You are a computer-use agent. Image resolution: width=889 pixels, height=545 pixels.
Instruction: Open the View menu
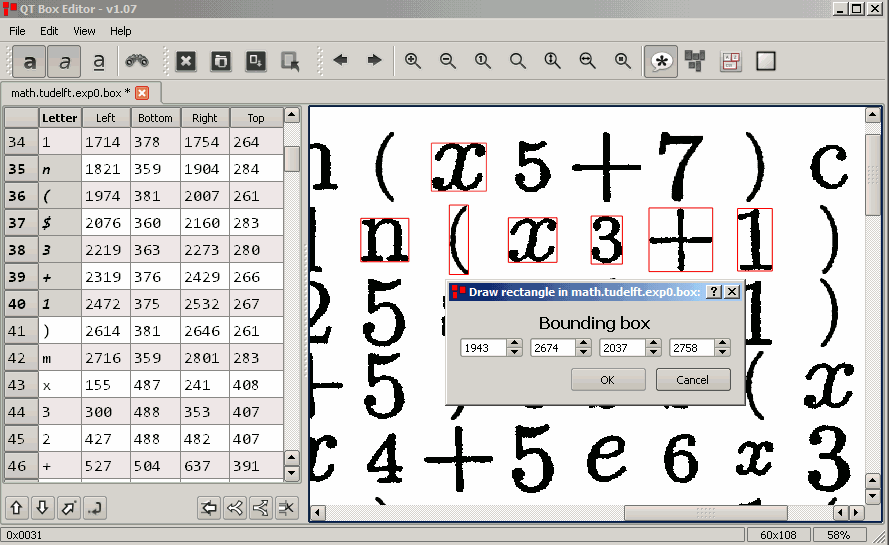tap(84, 31)
